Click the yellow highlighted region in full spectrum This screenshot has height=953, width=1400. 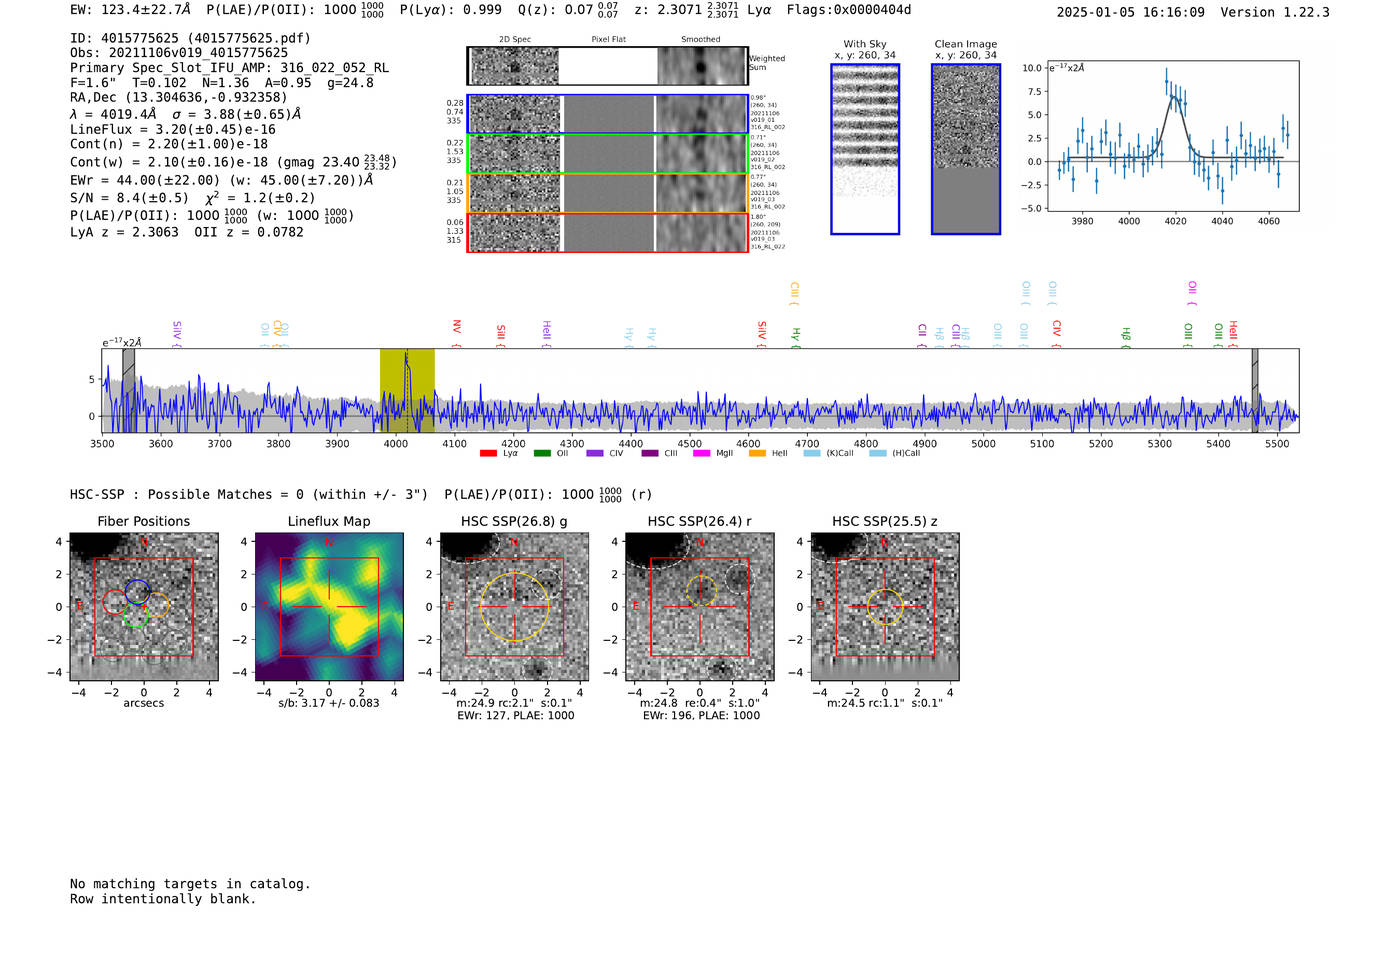[x=407, y=390]
